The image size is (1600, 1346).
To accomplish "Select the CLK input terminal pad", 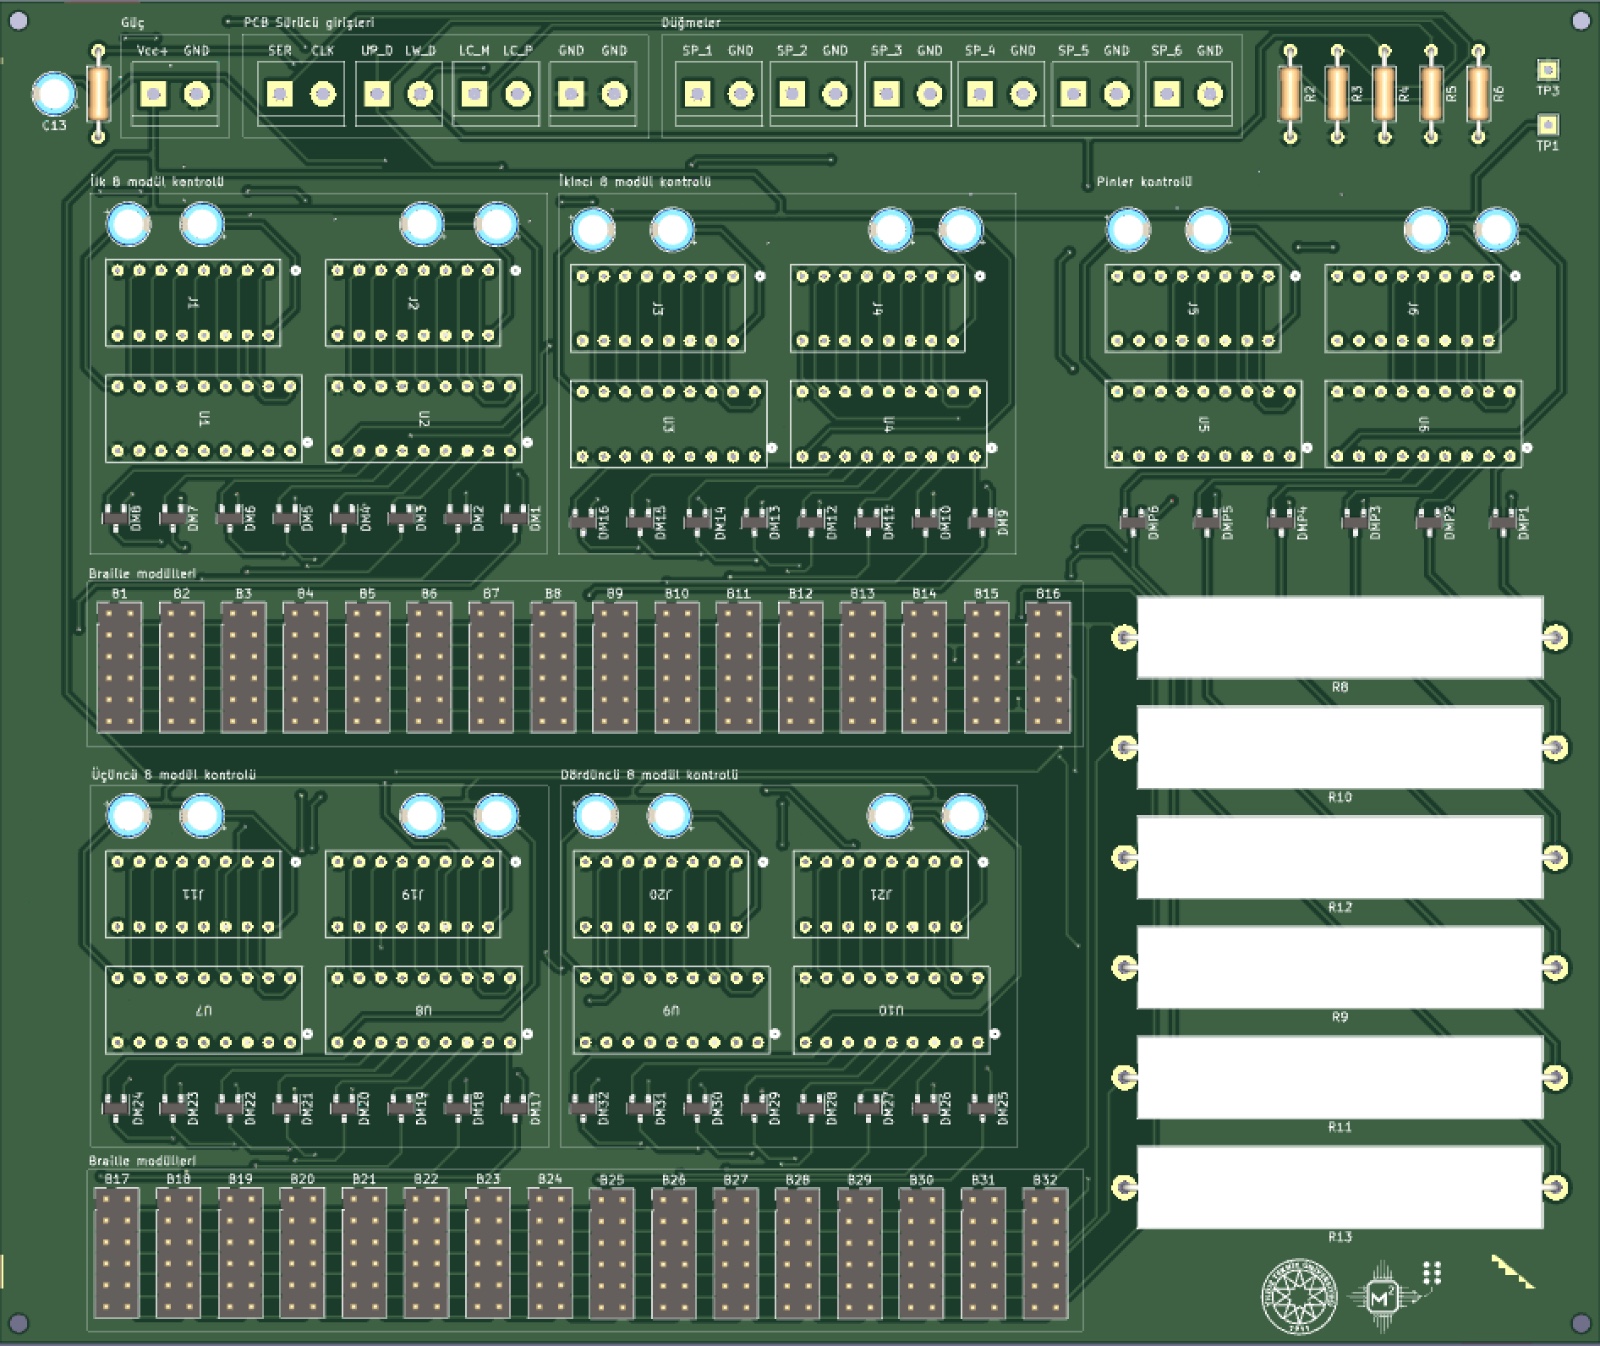I will [x=323, y=95].
